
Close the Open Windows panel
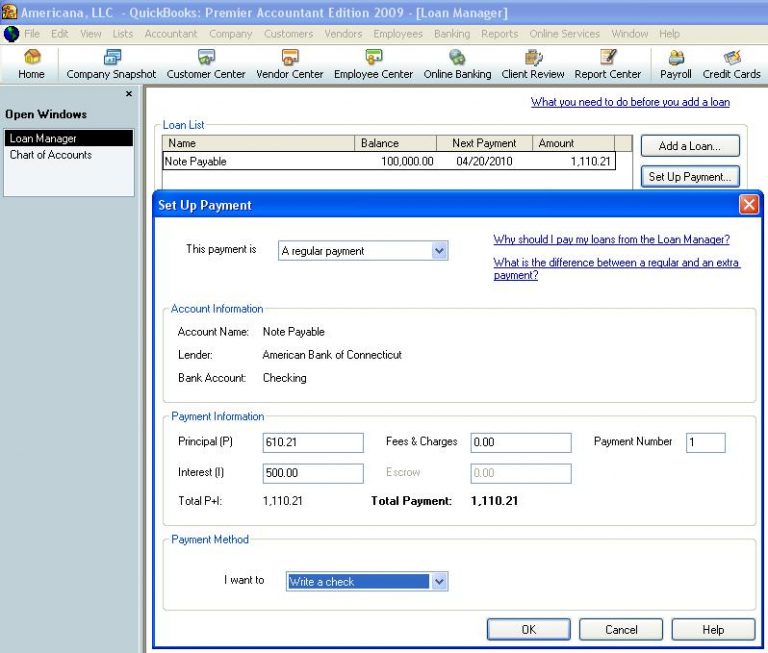point(129,94)
